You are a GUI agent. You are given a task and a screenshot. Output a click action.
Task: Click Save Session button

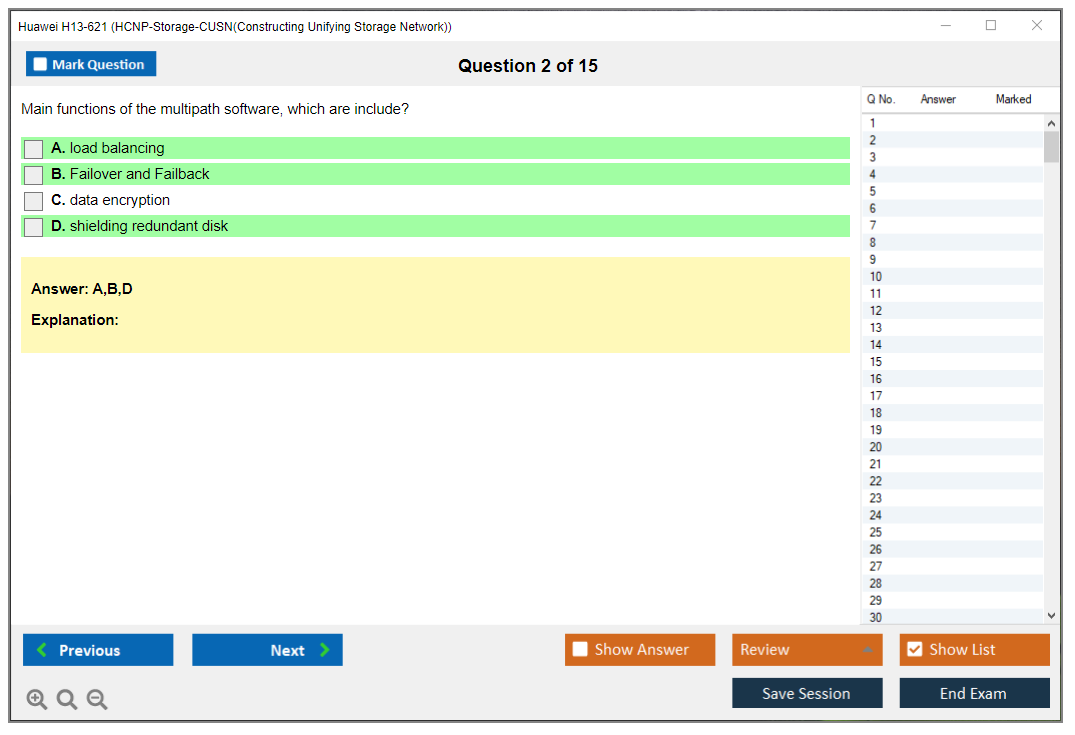pyautogui.click(x=807, y=693)
